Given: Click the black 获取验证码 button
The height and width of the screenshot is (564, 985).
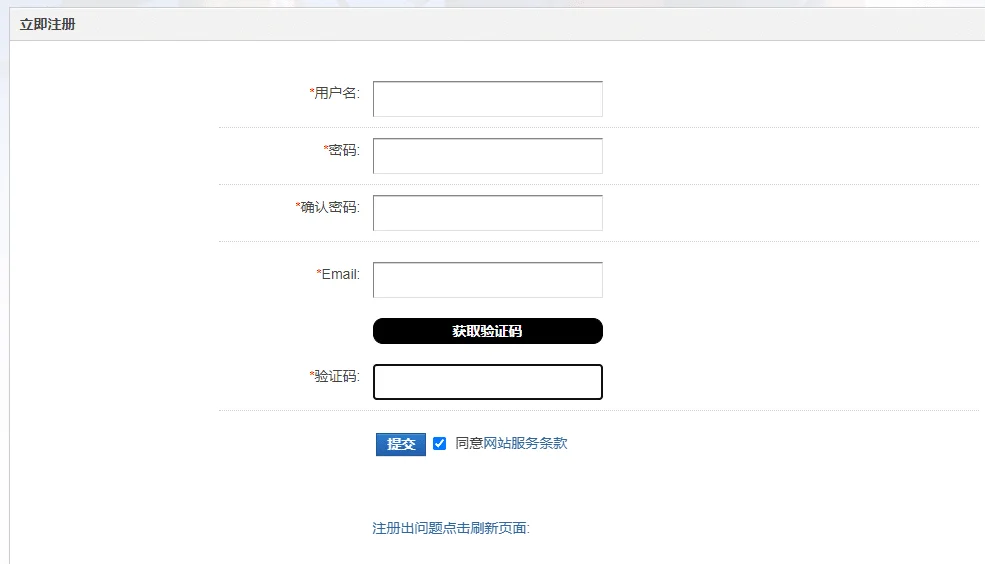Looking at the screenshot, I should point(487,331).
